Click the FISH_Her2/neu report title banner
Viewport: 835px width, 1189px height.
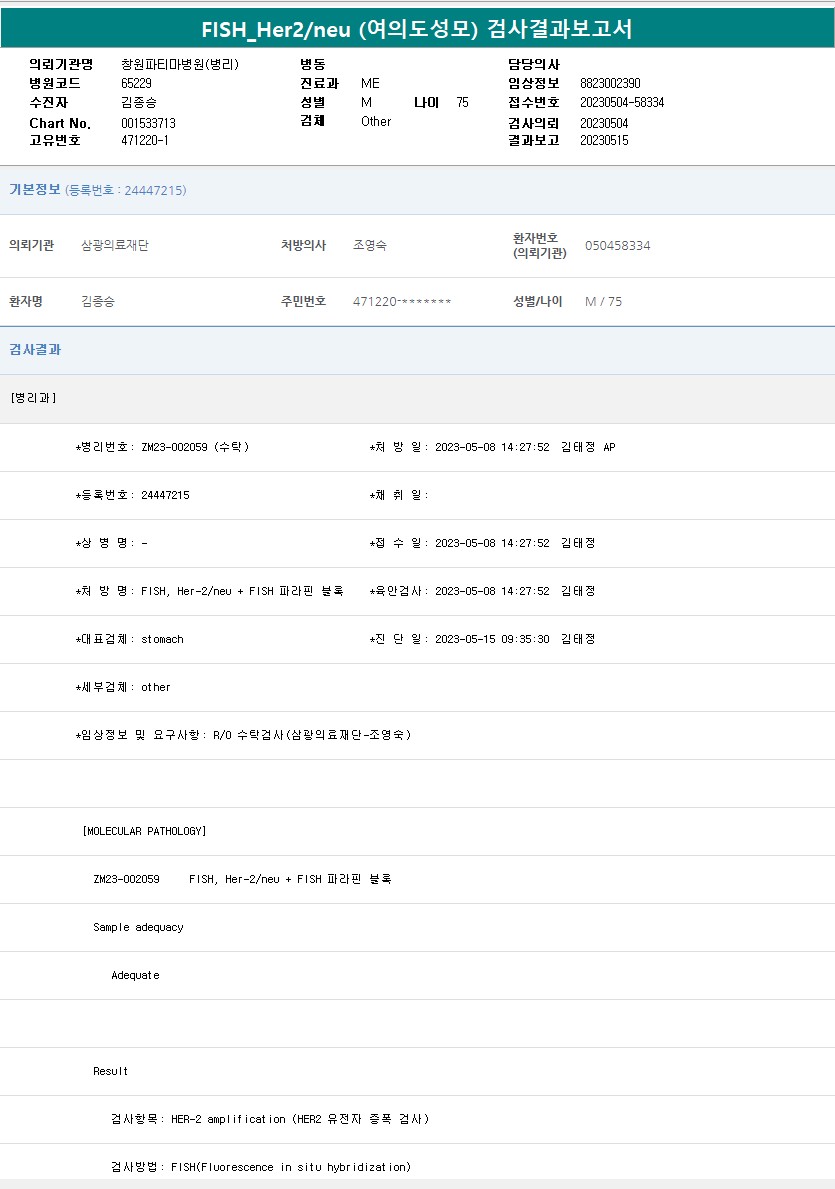417,29
